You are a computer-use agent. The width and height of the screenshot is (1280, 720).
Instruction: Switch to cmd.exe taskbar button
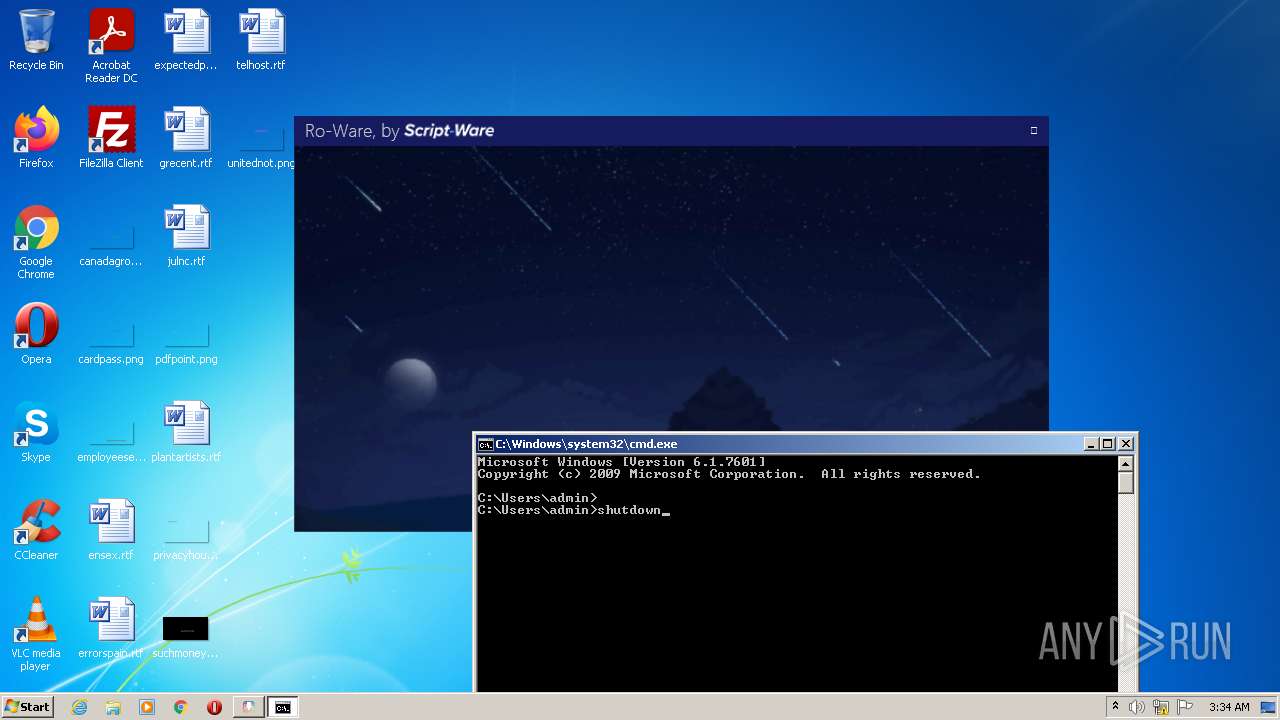click(283, 707)
